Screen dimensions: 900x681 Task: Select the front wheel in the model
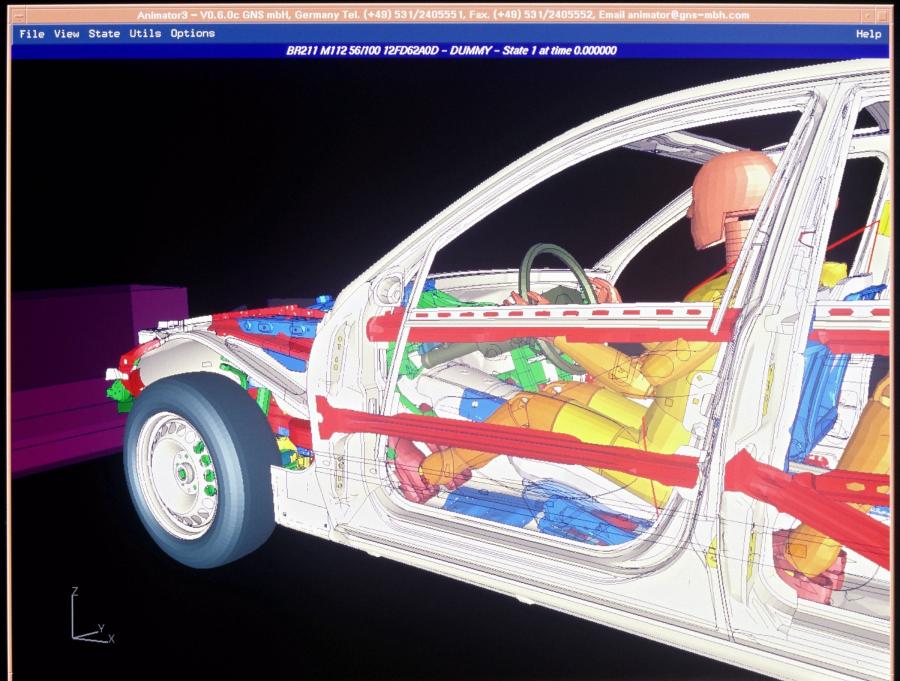[x=200, y=470]
